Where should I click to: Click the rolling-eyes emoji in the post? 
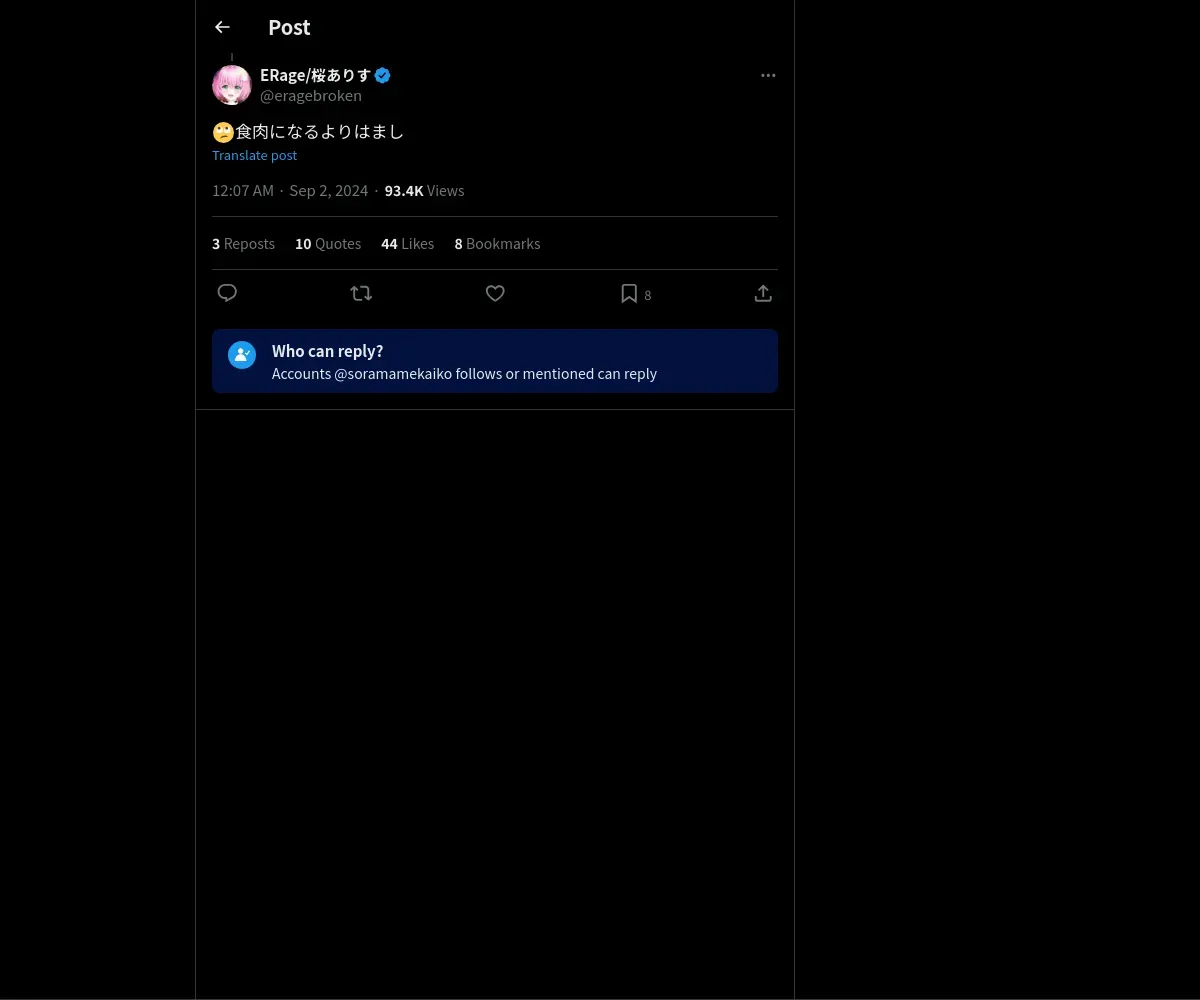(223, 132)
